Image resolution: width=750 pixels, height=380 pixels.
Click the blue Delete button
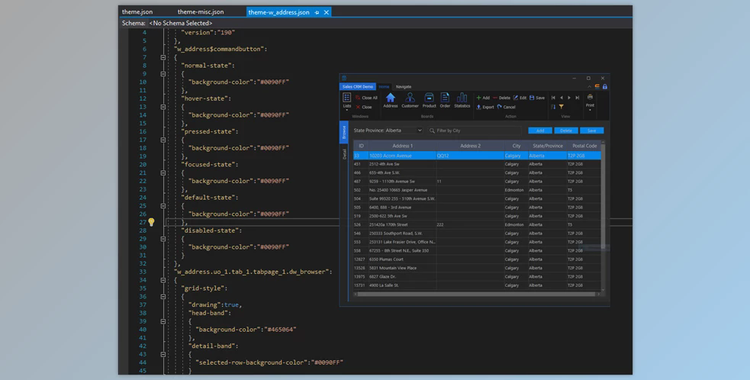tap(566, 130)
